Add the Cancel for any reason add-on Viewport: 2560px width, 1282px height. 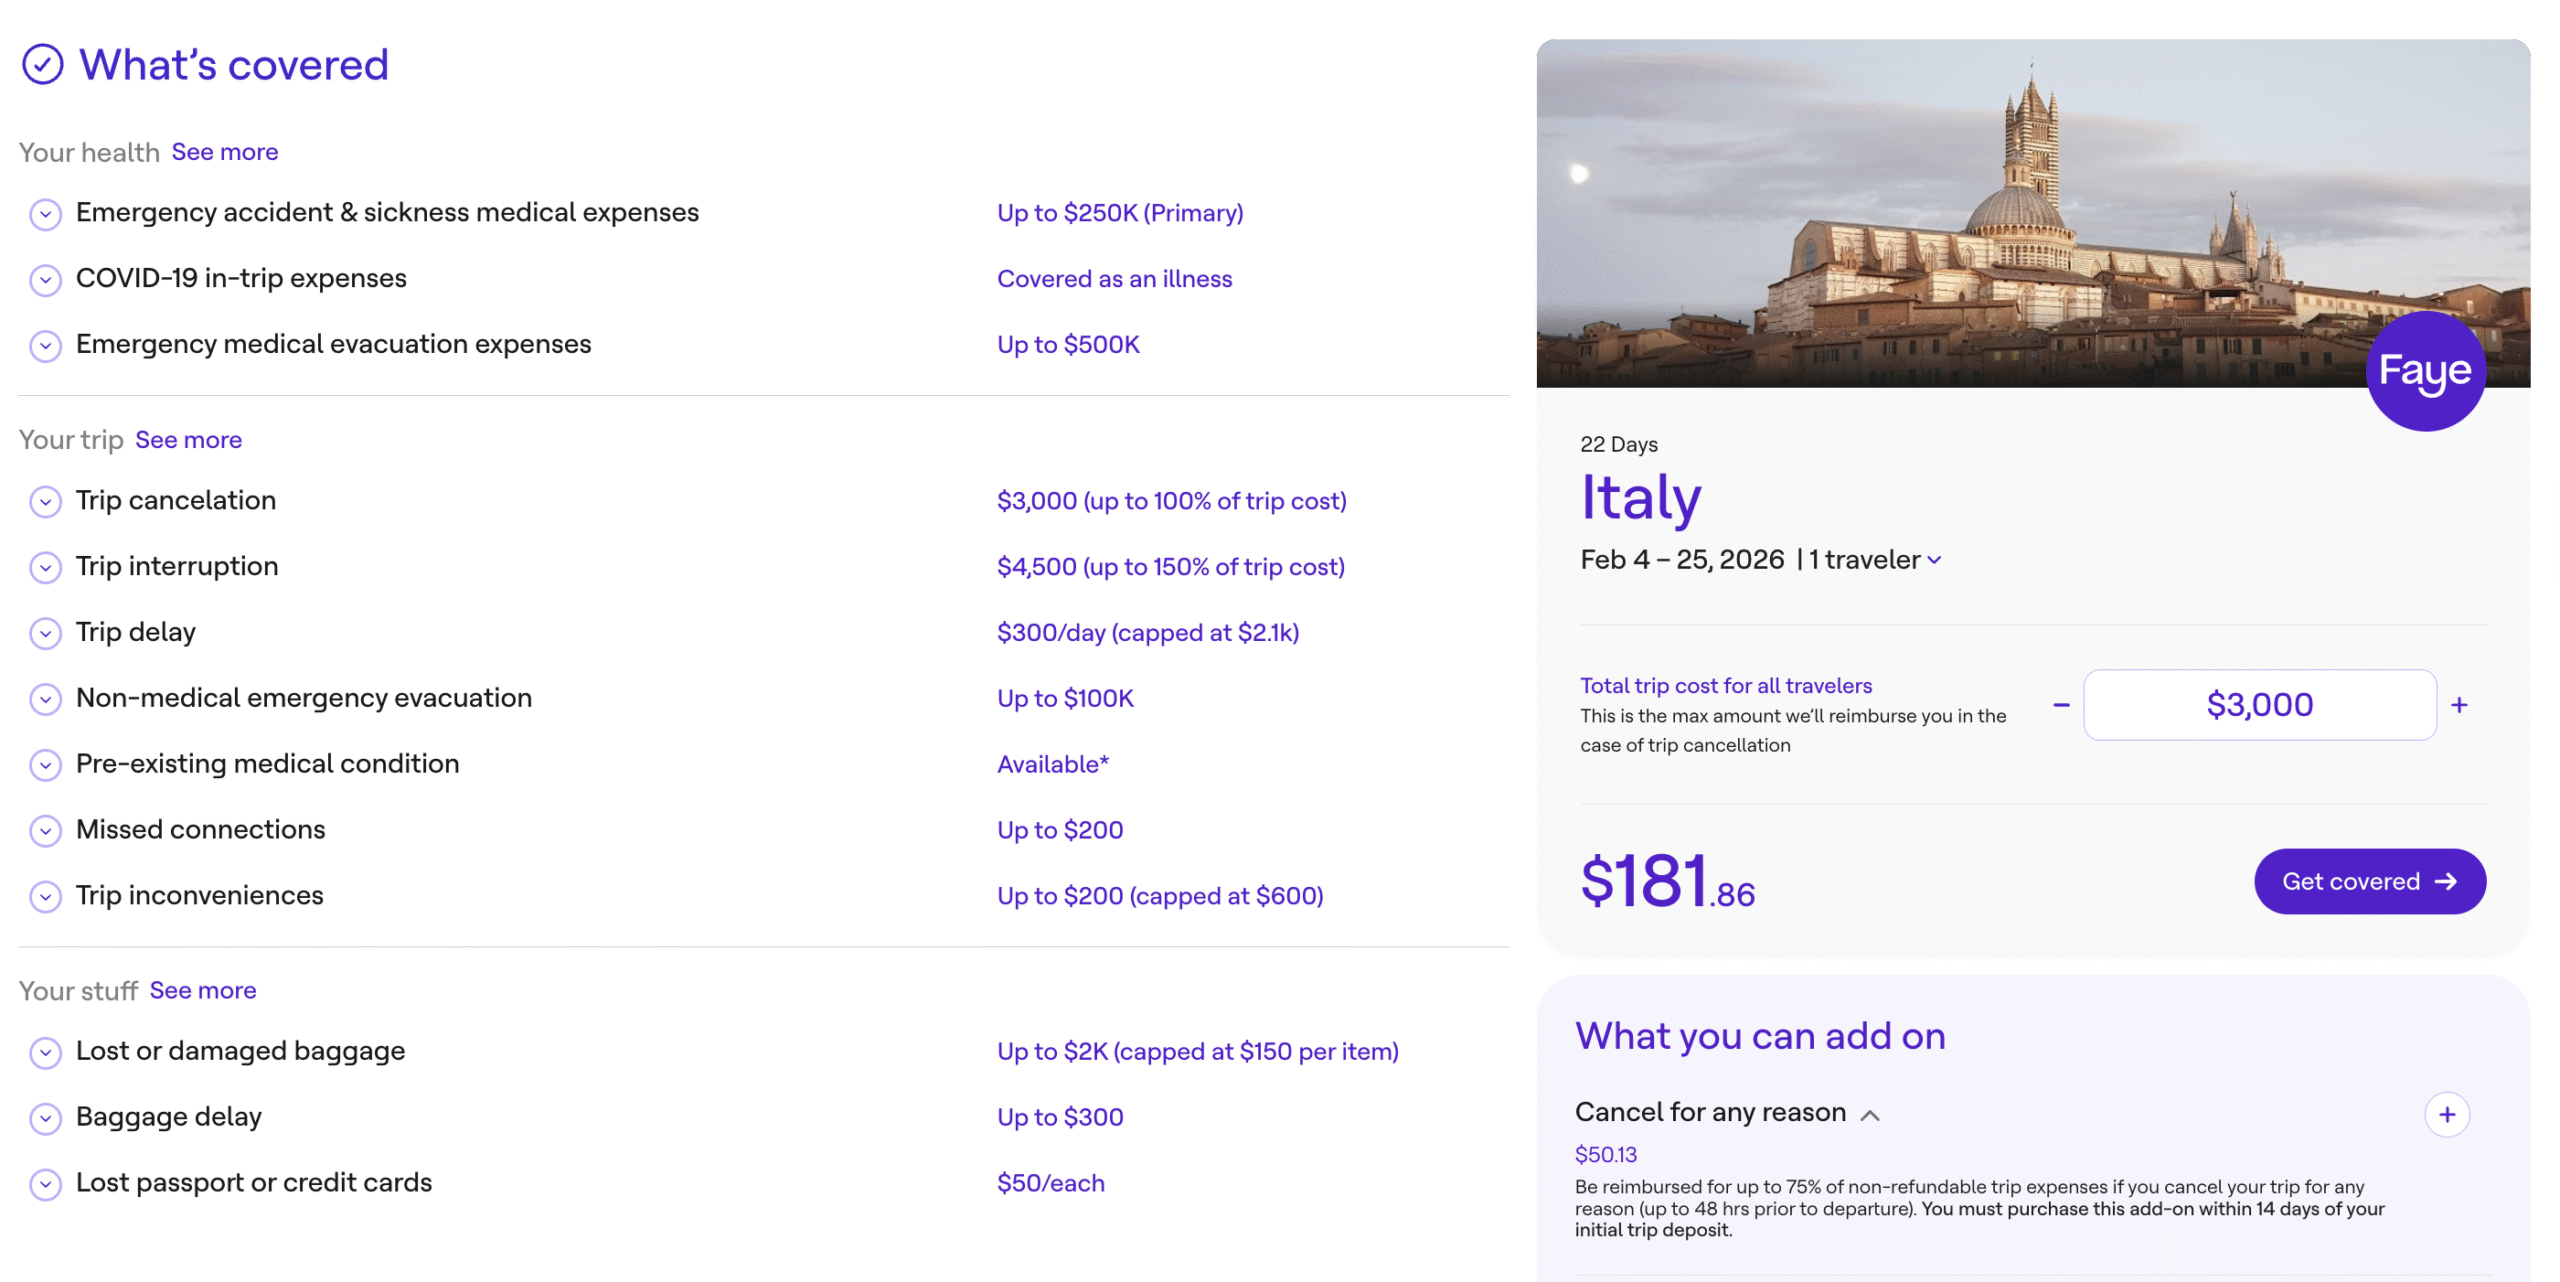coord(2446,1114)
